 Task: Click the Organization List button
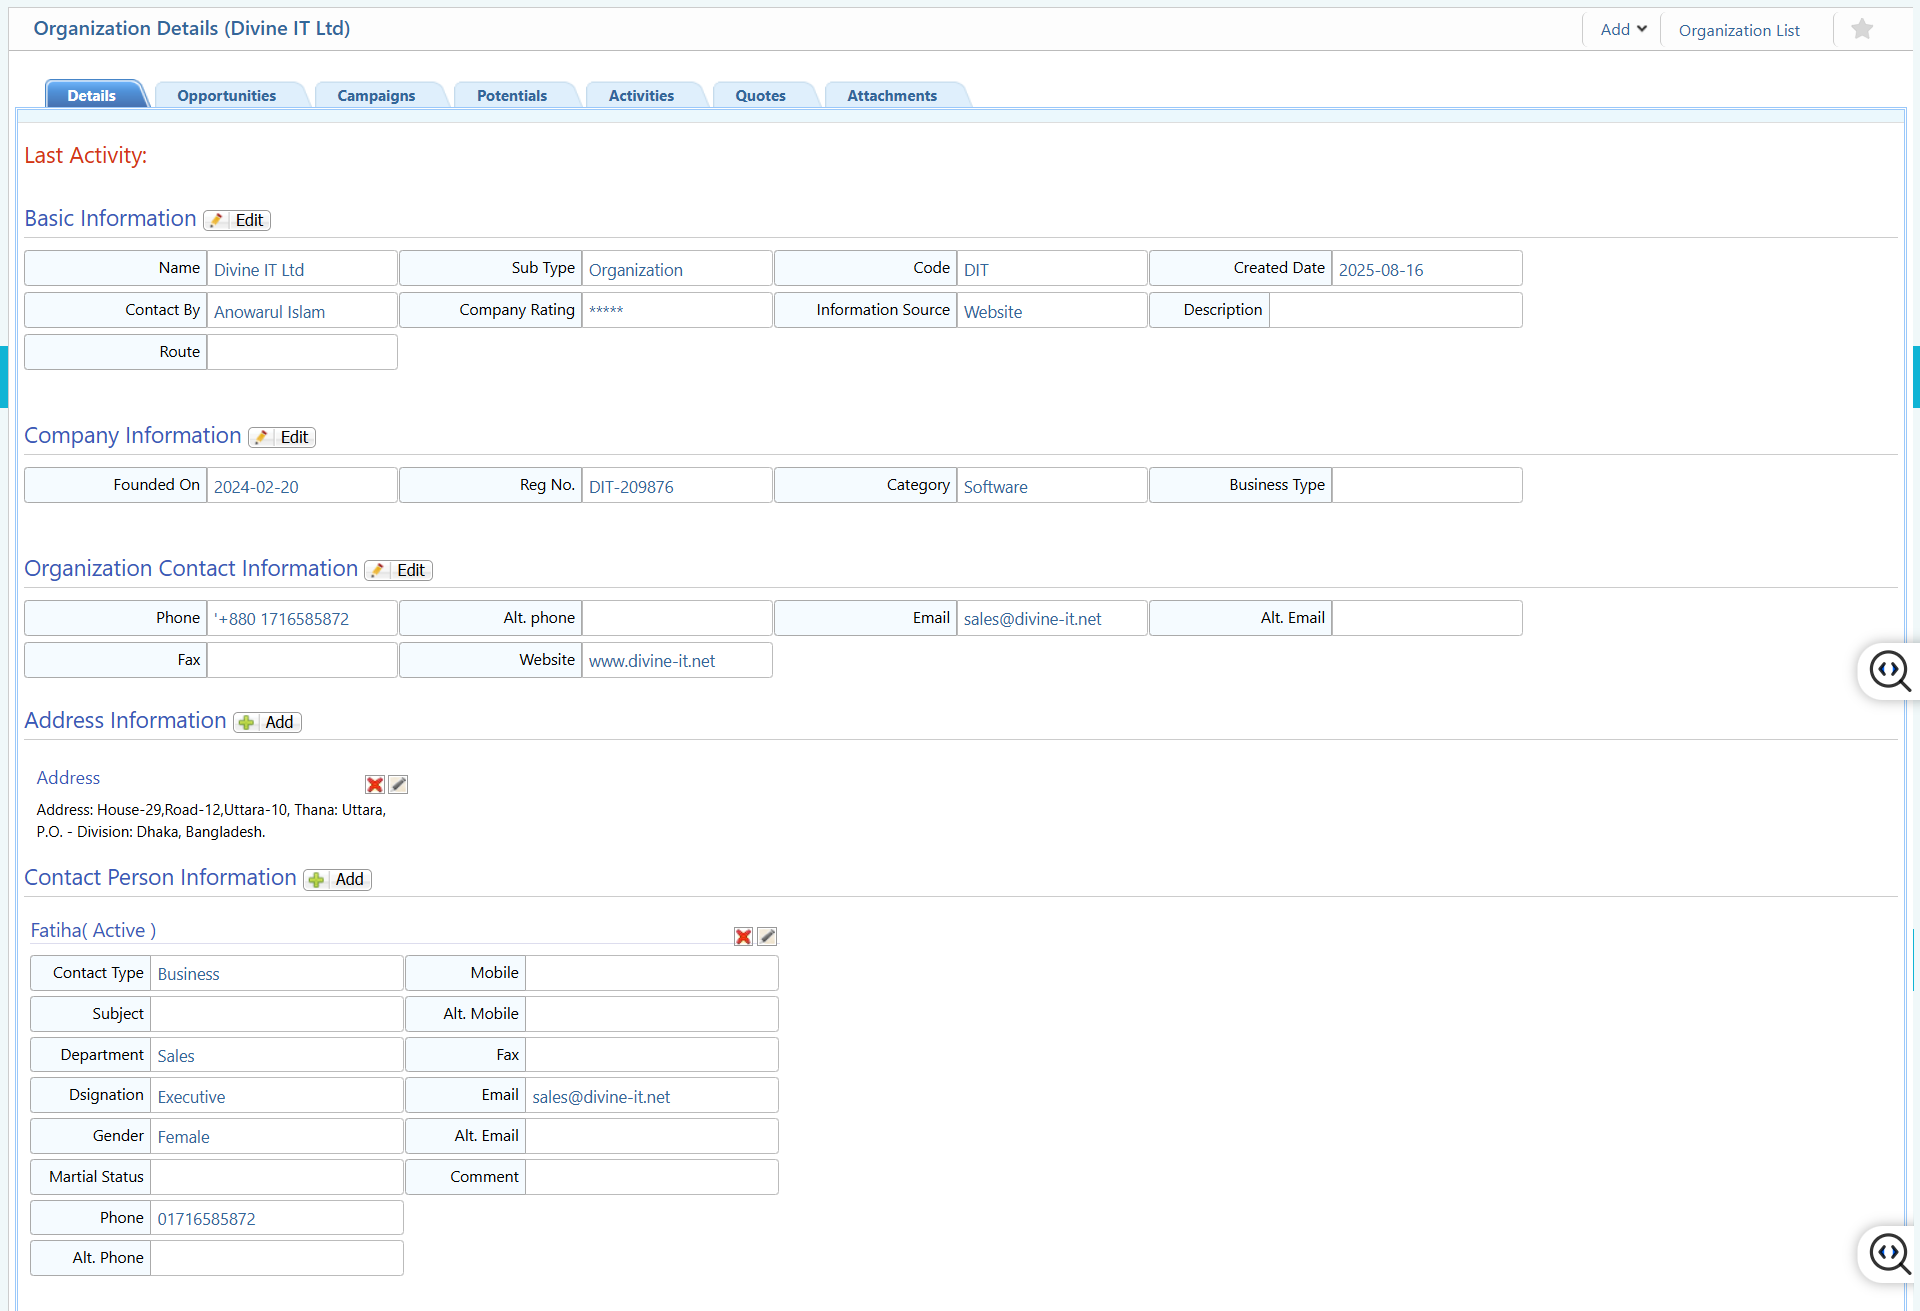pyautogui.click(x=1740, y=30)
